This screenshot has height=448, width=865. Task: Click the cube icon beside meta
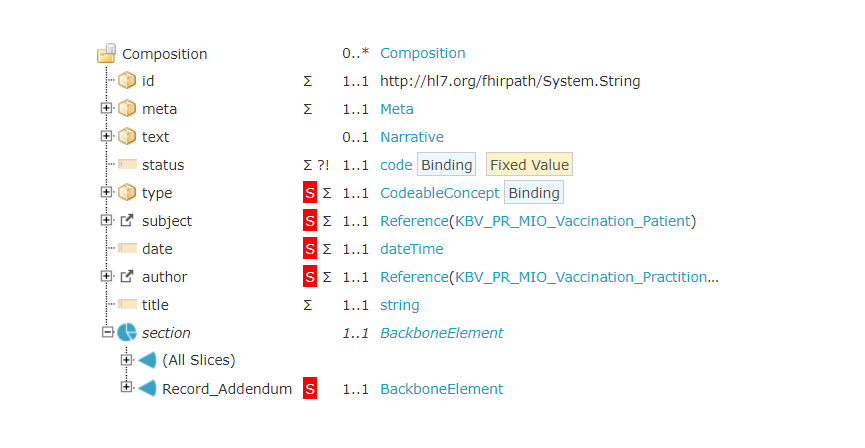click(x=127, y=109)
